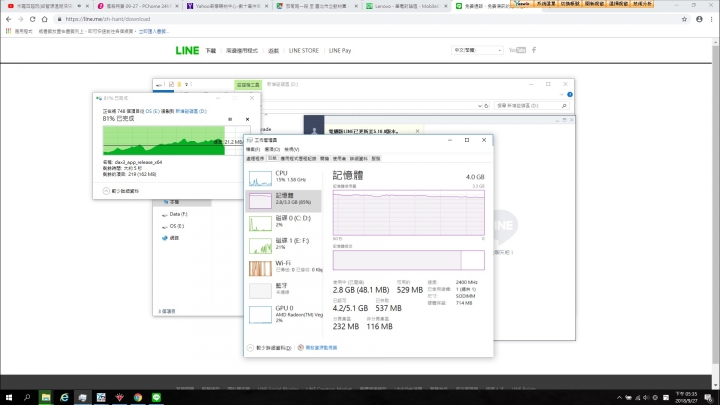Go to the Chrome home page
Screen dimensions: 720x405
pyautogui.click(x=45, y=19)
